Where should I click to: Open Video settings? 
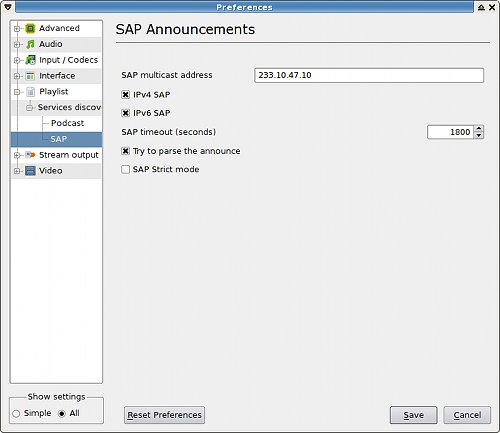pos(50,171)
